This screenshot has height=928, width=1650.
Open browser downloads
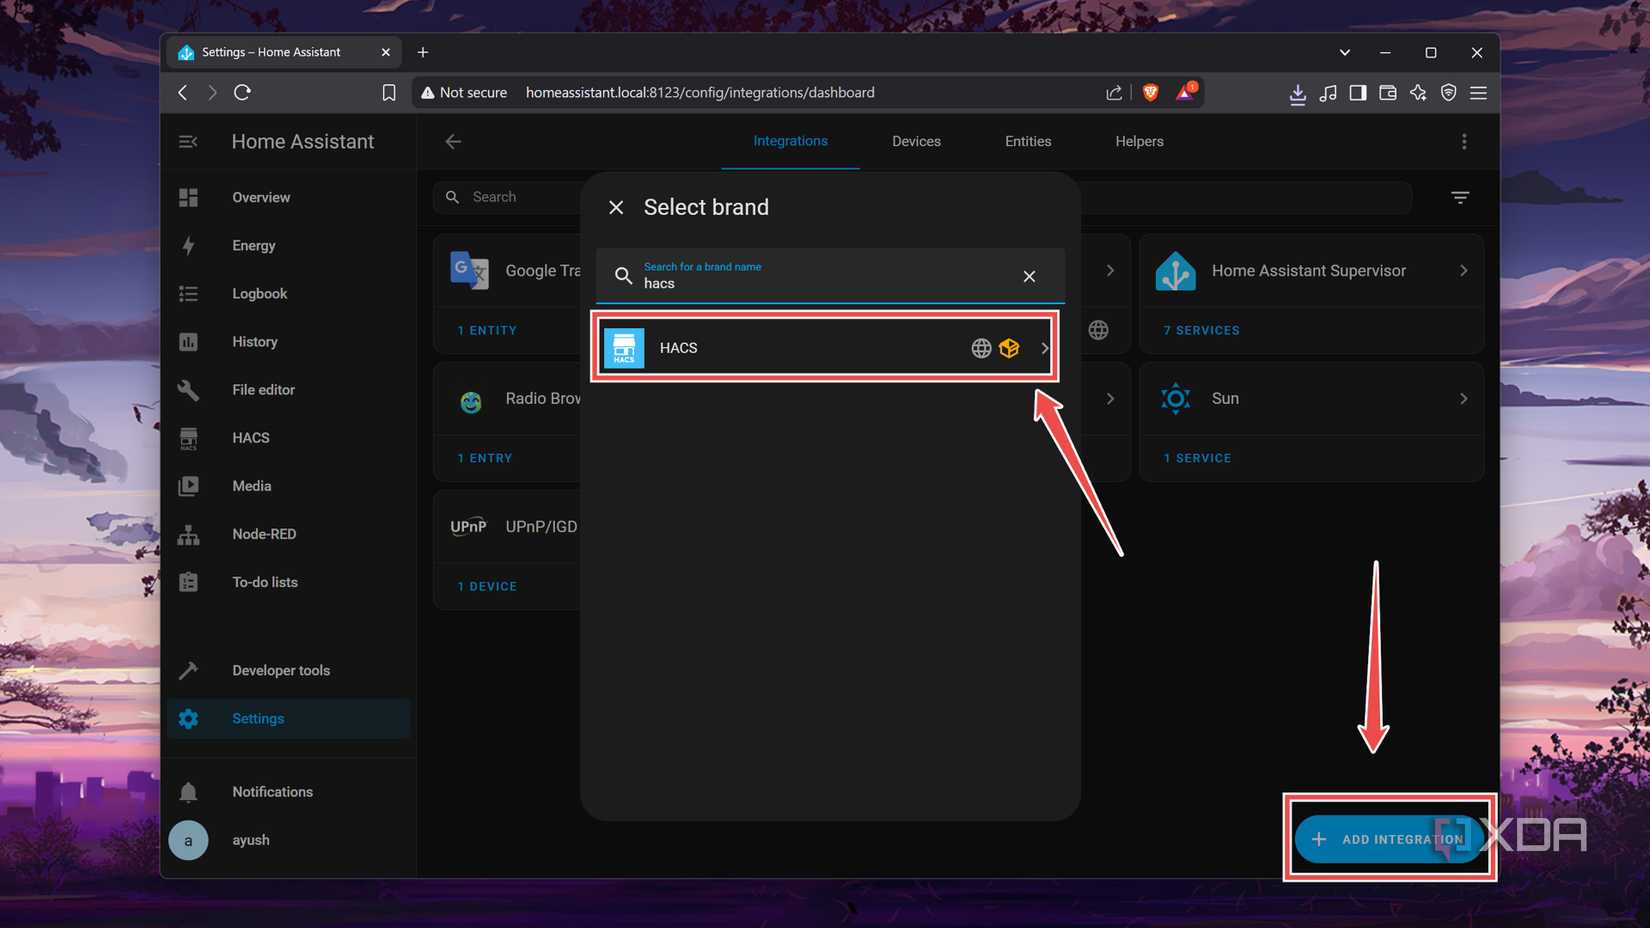1297,93
